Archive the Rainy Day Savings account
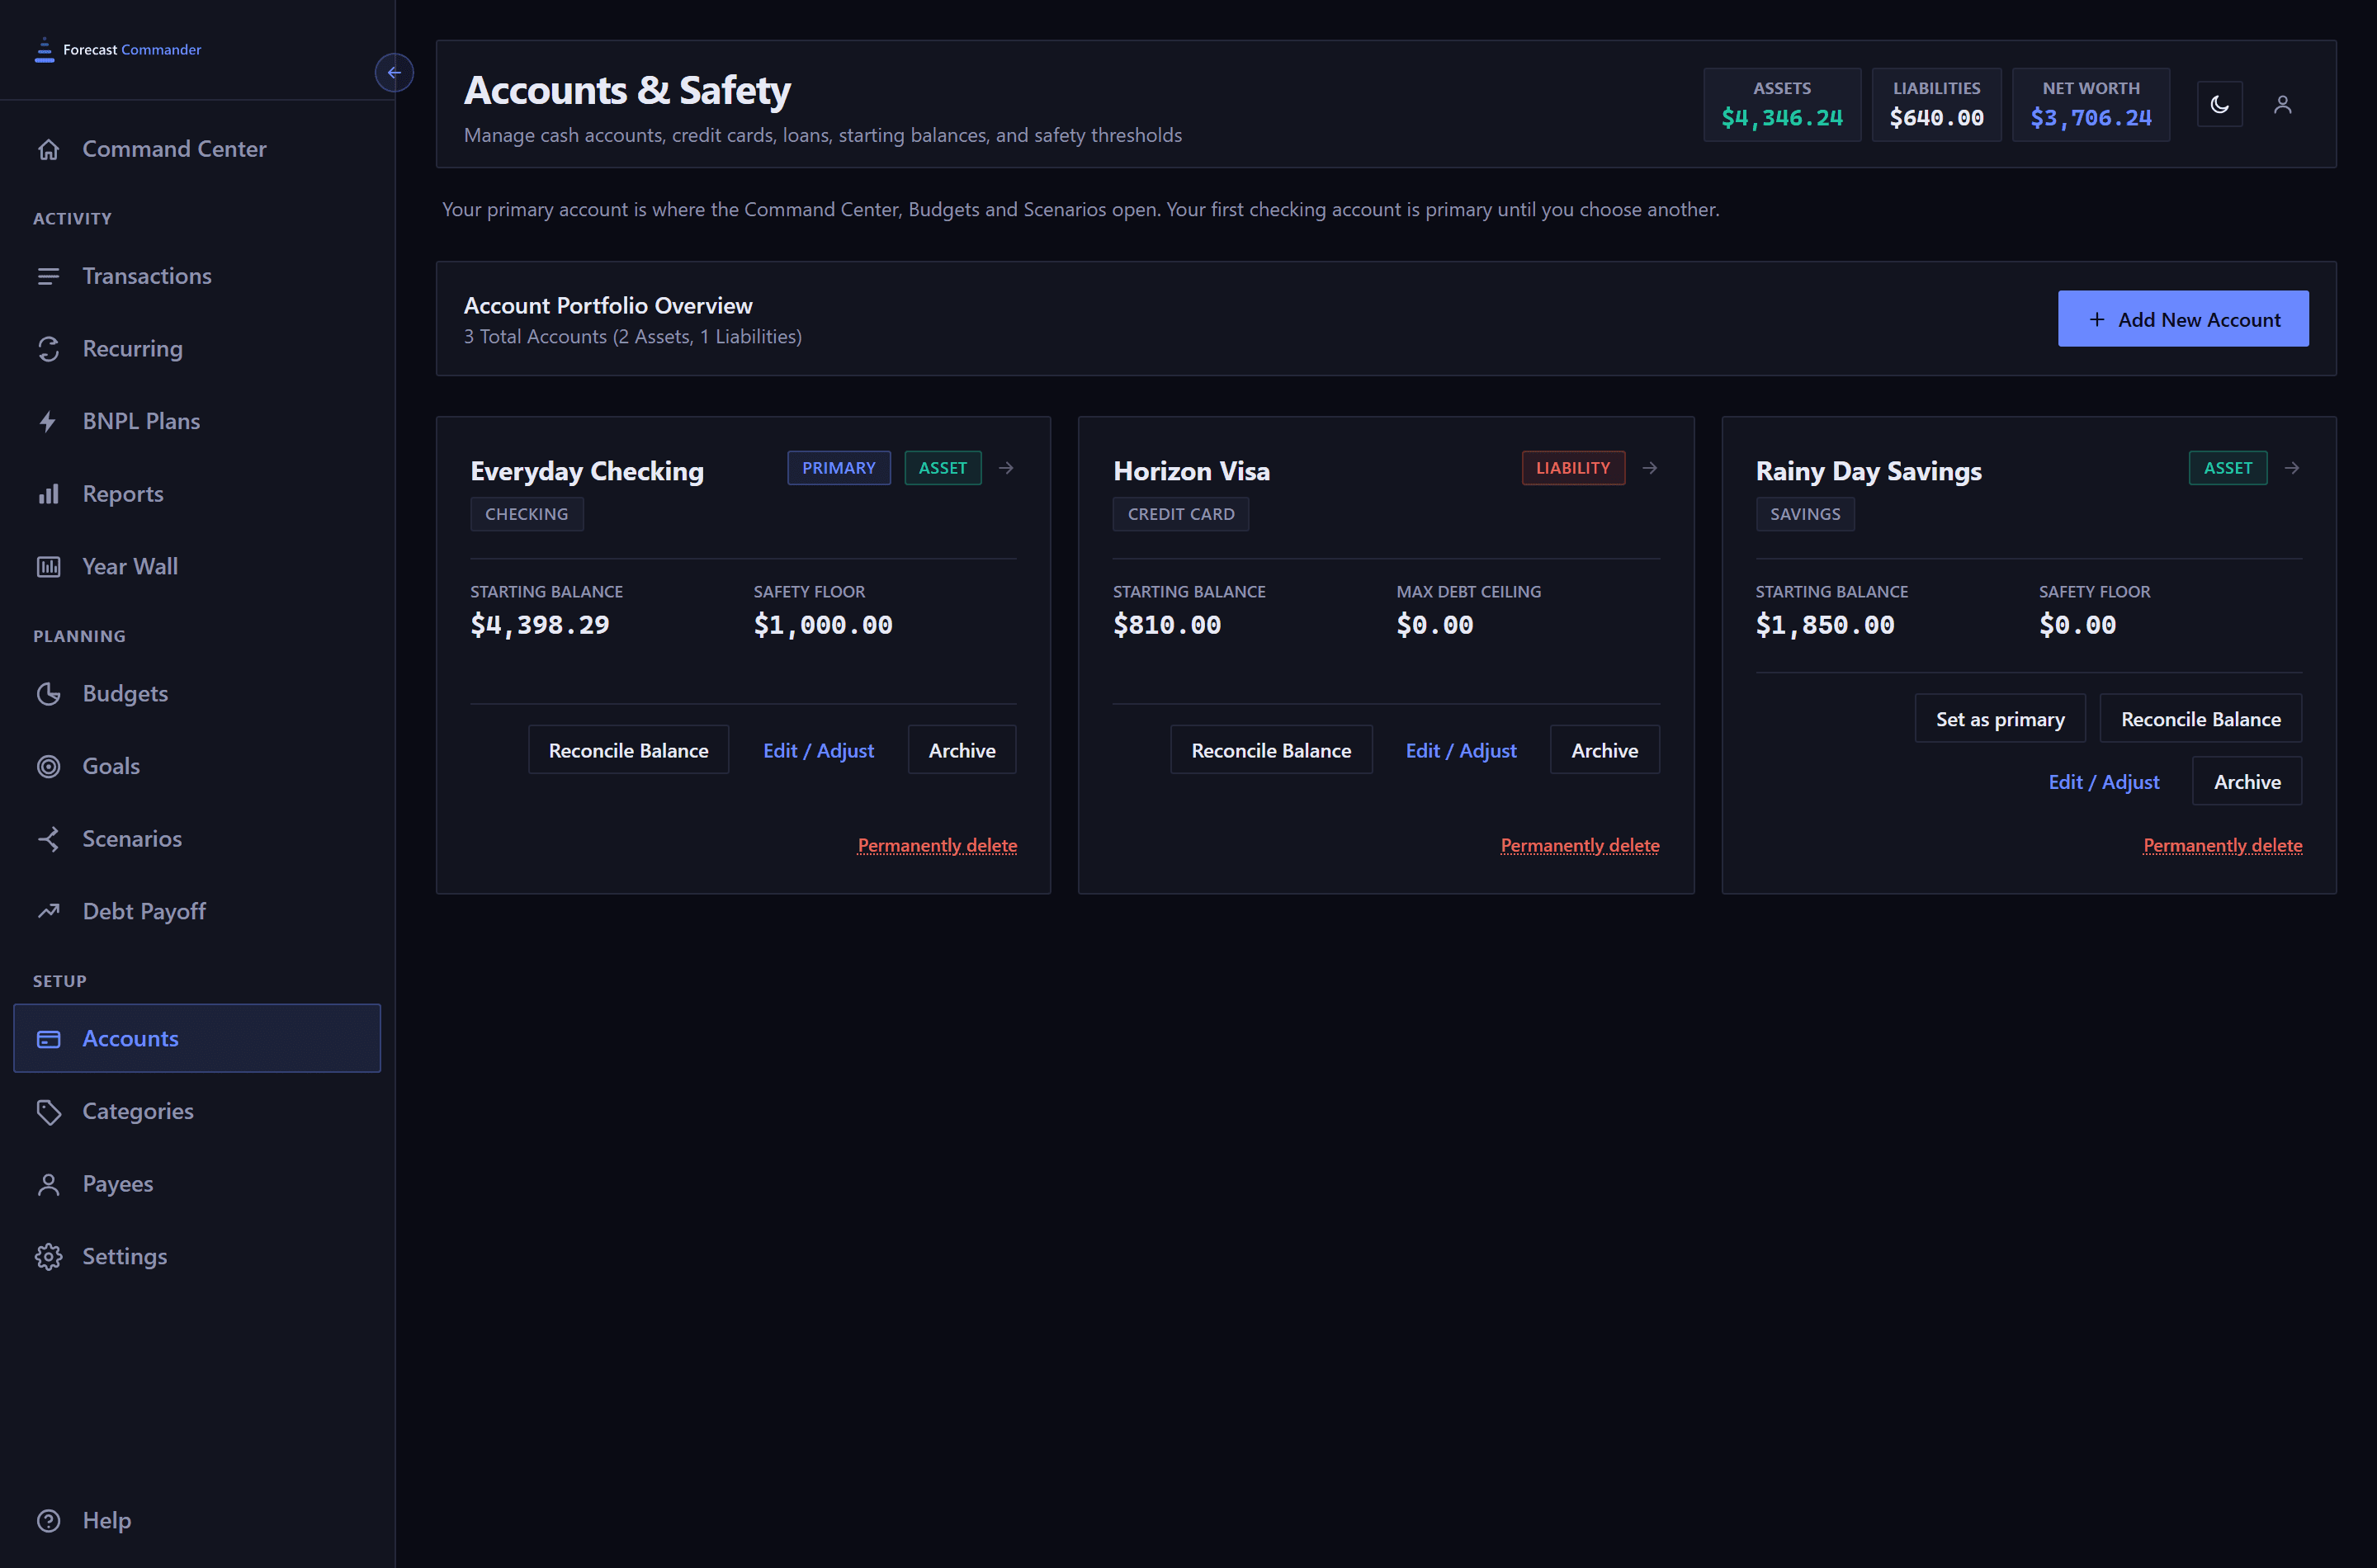The image size is (2377, 1568). point(2247,782)
